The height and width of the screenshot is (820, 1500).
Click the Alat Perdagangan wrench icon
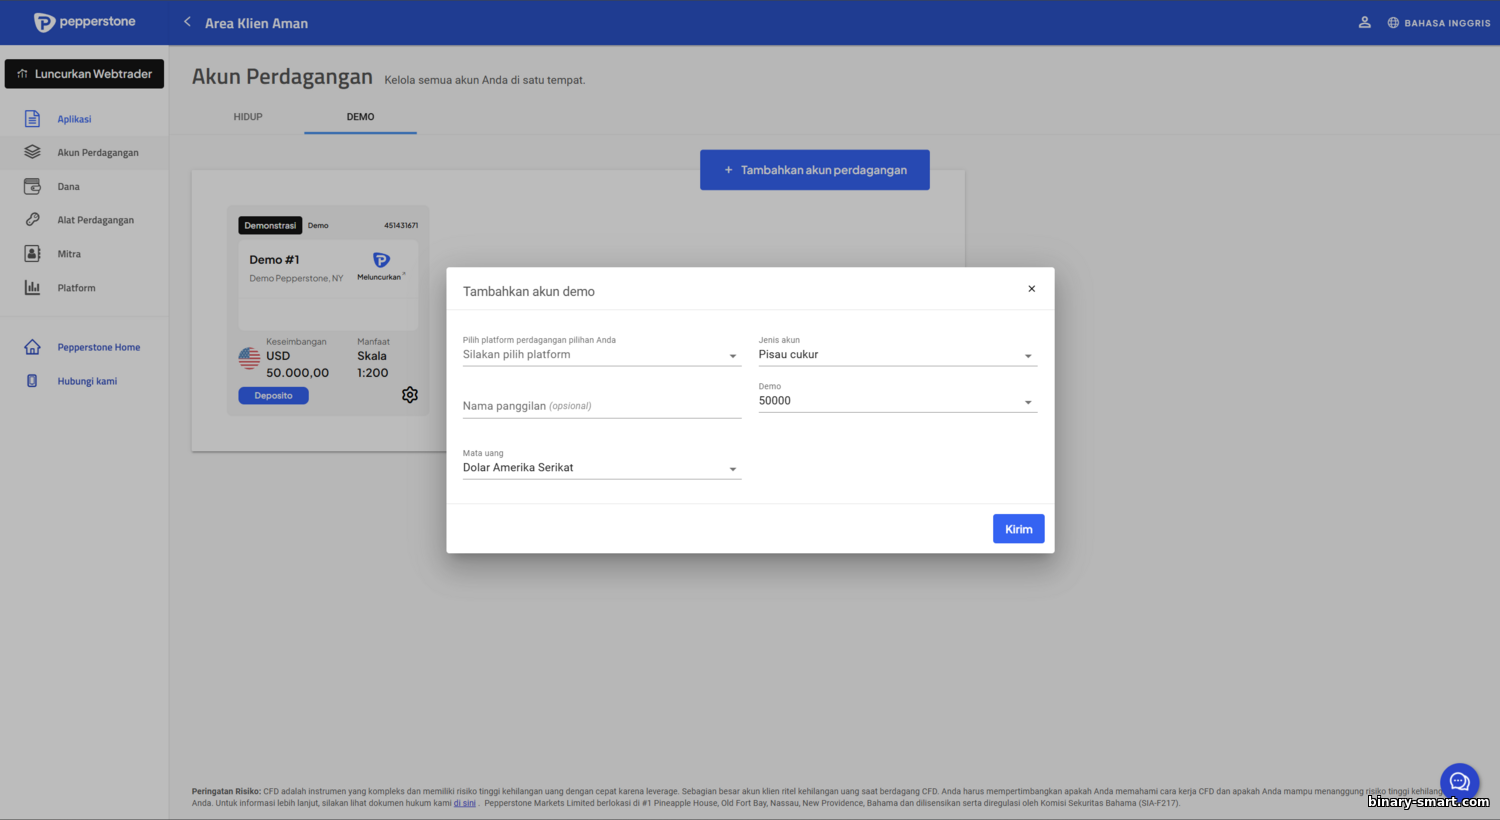click(x=32, y=220)
